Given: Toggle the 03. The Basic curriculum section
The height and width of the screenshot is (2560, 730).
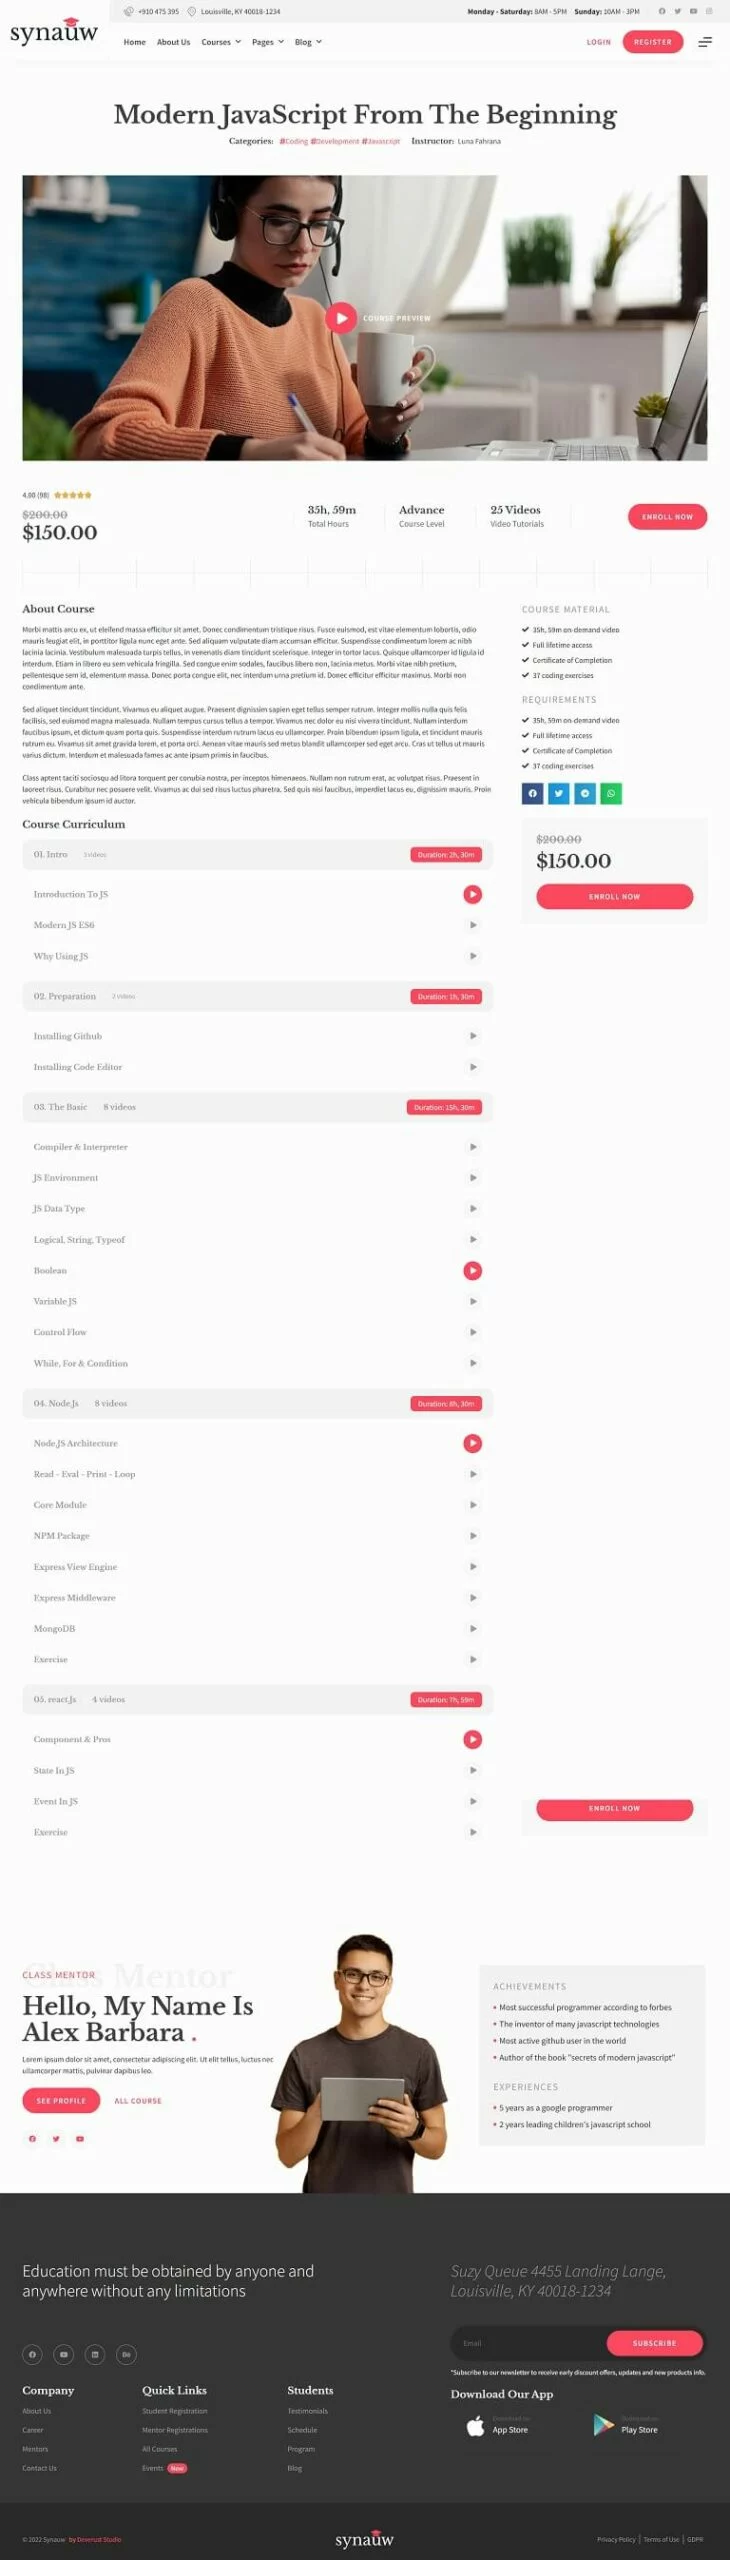Looking at the screenshot, I should pos(257,1107).
